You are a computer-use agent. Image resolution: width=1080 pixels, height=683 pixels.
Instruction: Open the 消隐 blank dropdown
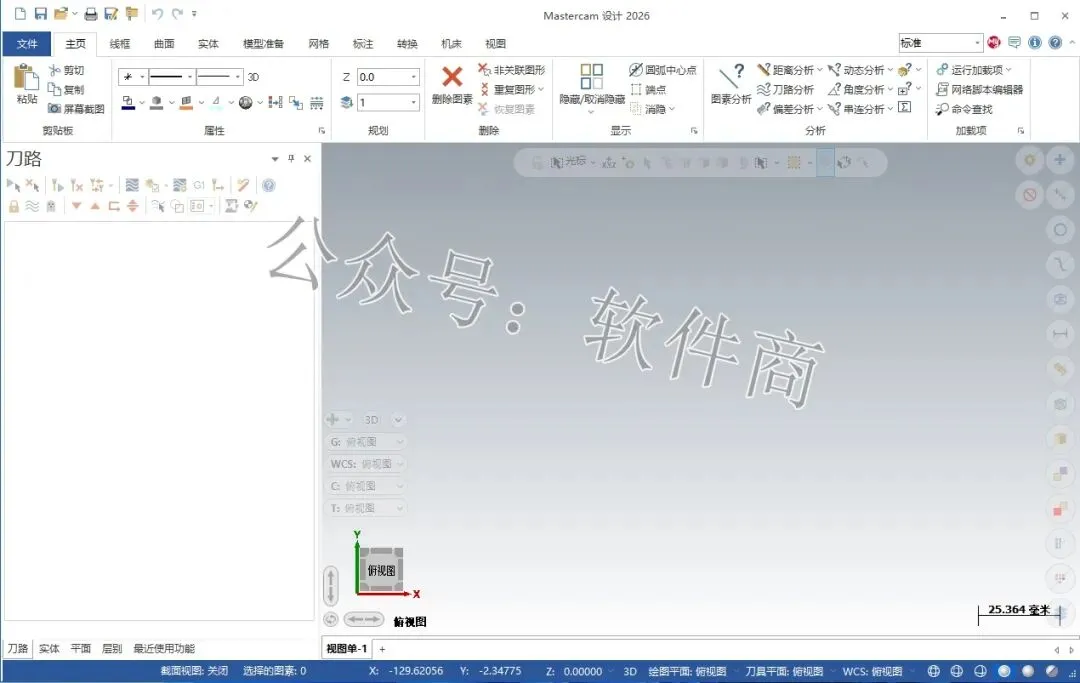click(x=672, y=109)
